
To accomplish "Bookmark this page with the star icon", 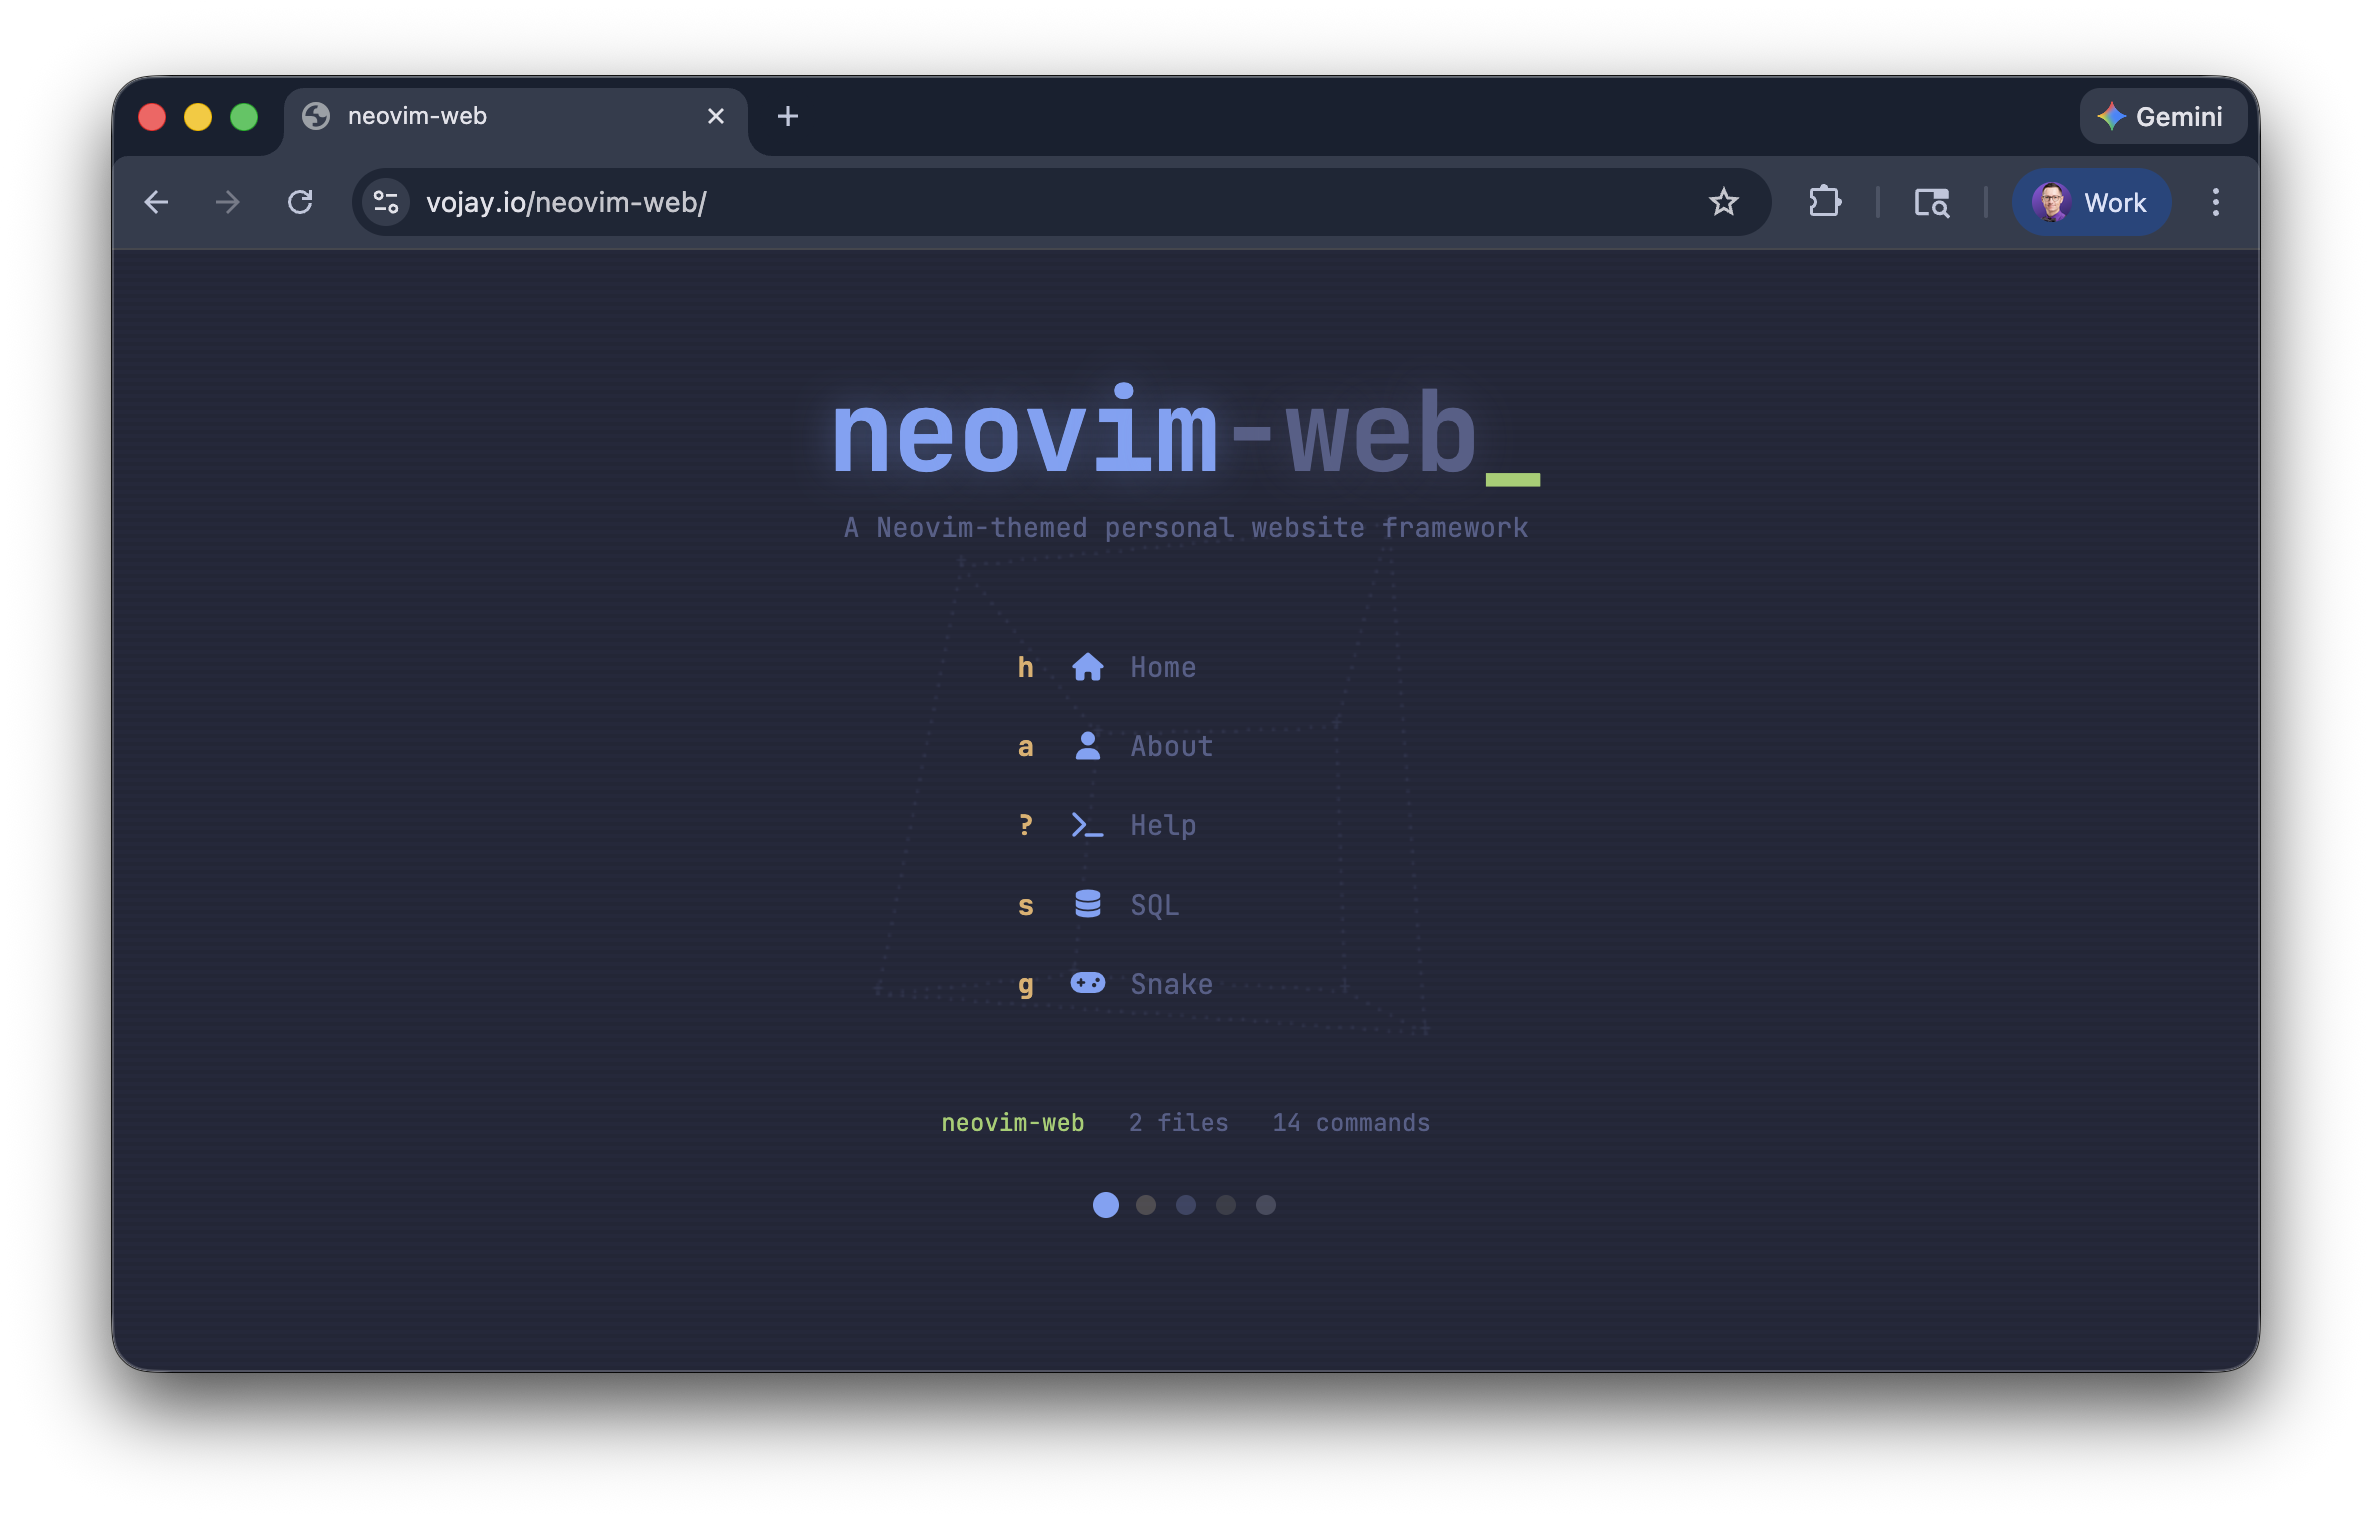I will [1723, 203].
